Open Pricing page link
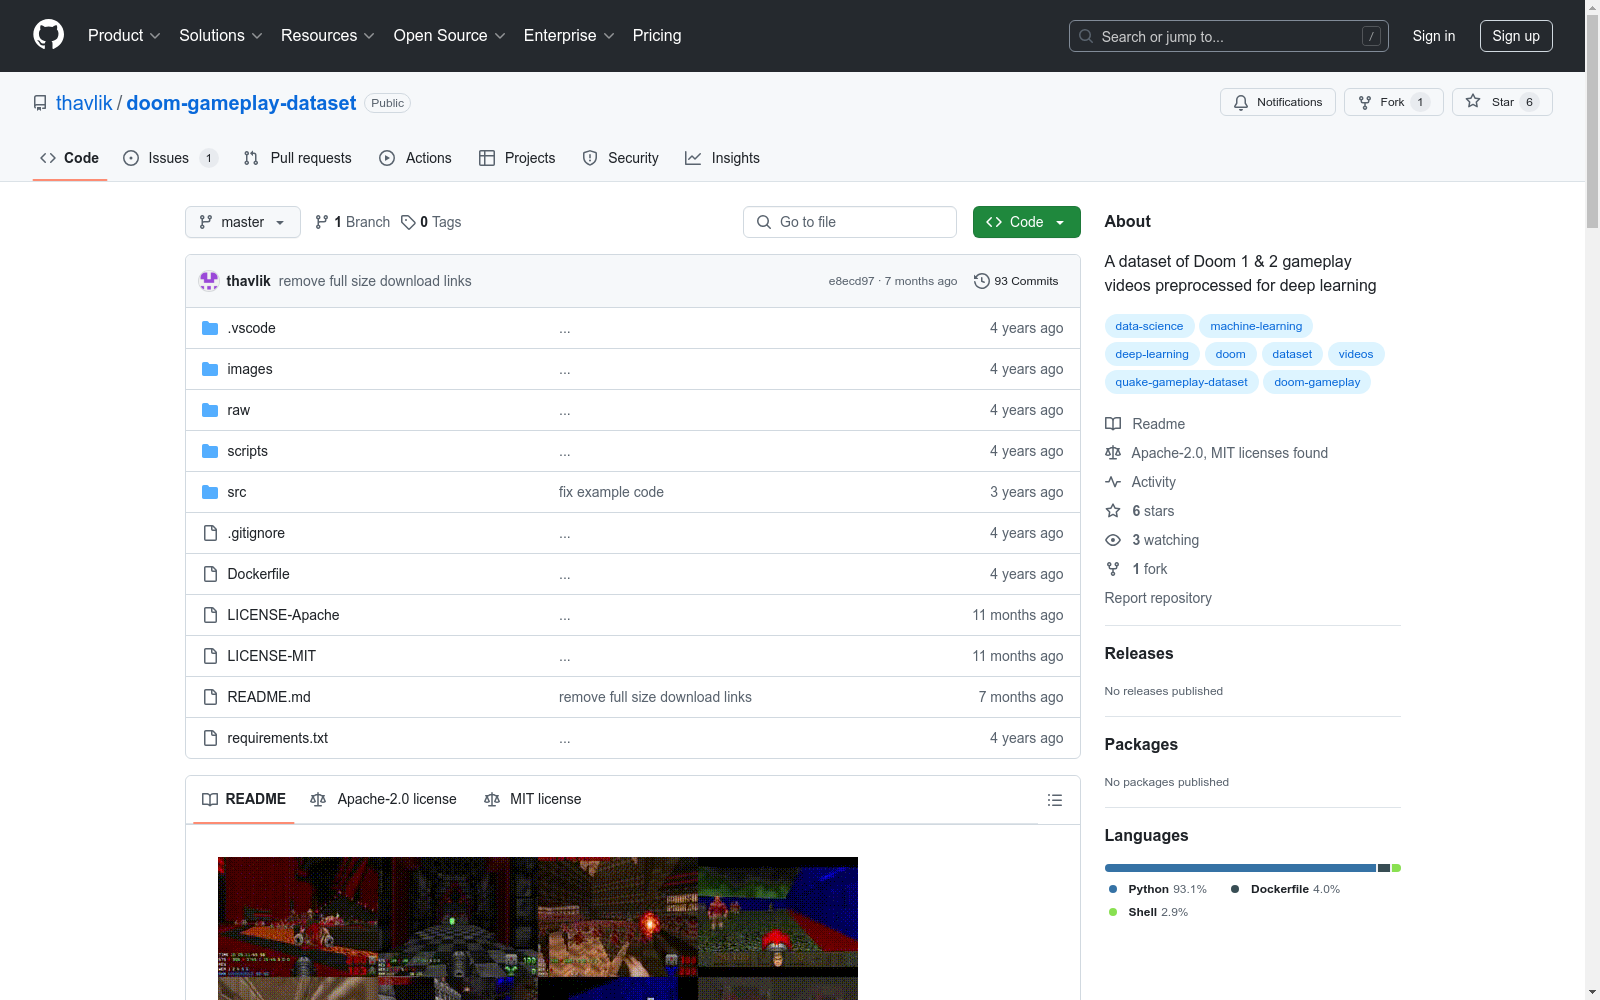This screenshot has height=1000, width=1600. click(x=657, y=35)
